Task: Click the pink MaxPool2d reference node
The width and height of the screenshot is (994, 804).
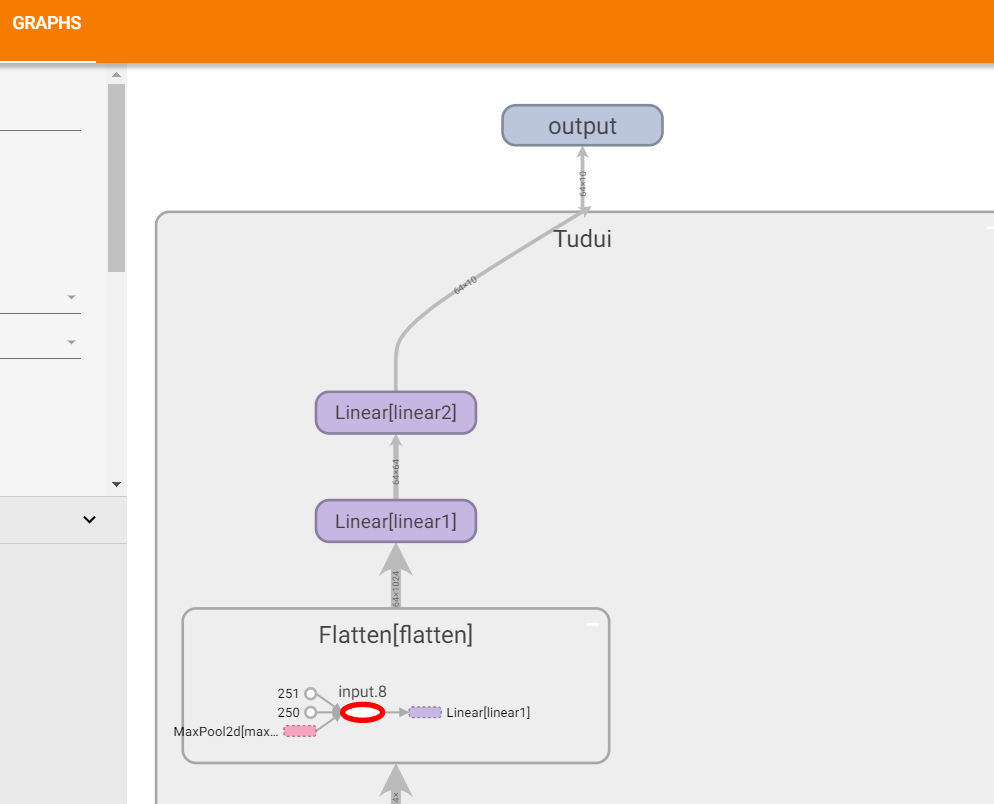Action: (299, 731)
